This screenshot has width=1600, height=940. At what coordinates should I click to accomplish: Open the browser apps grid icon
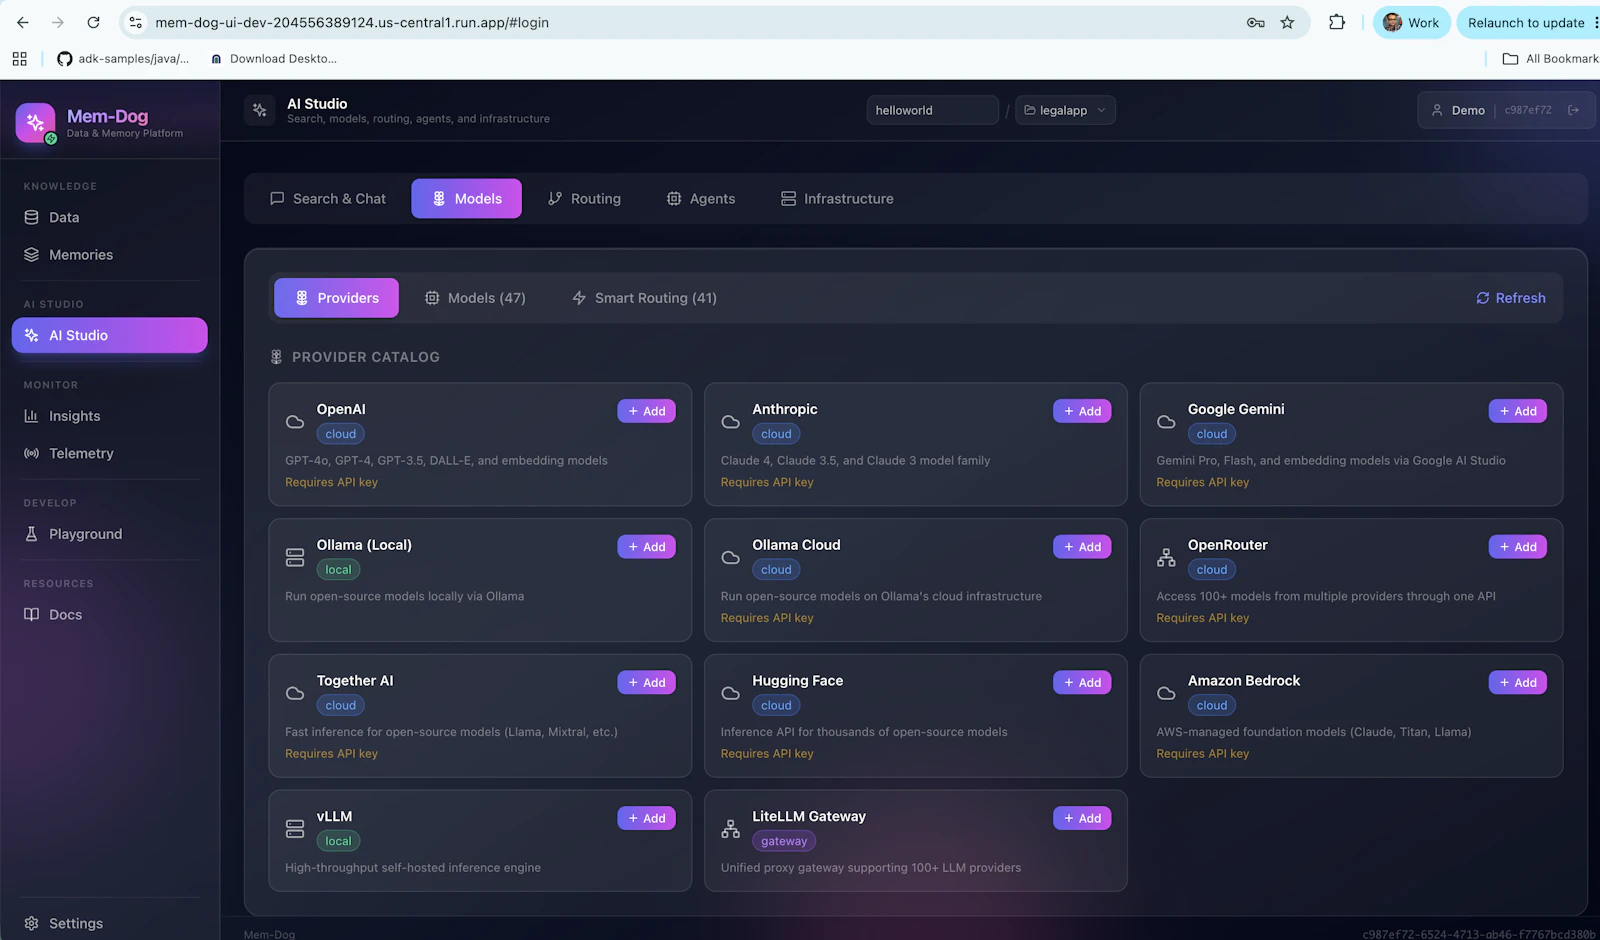20,59
